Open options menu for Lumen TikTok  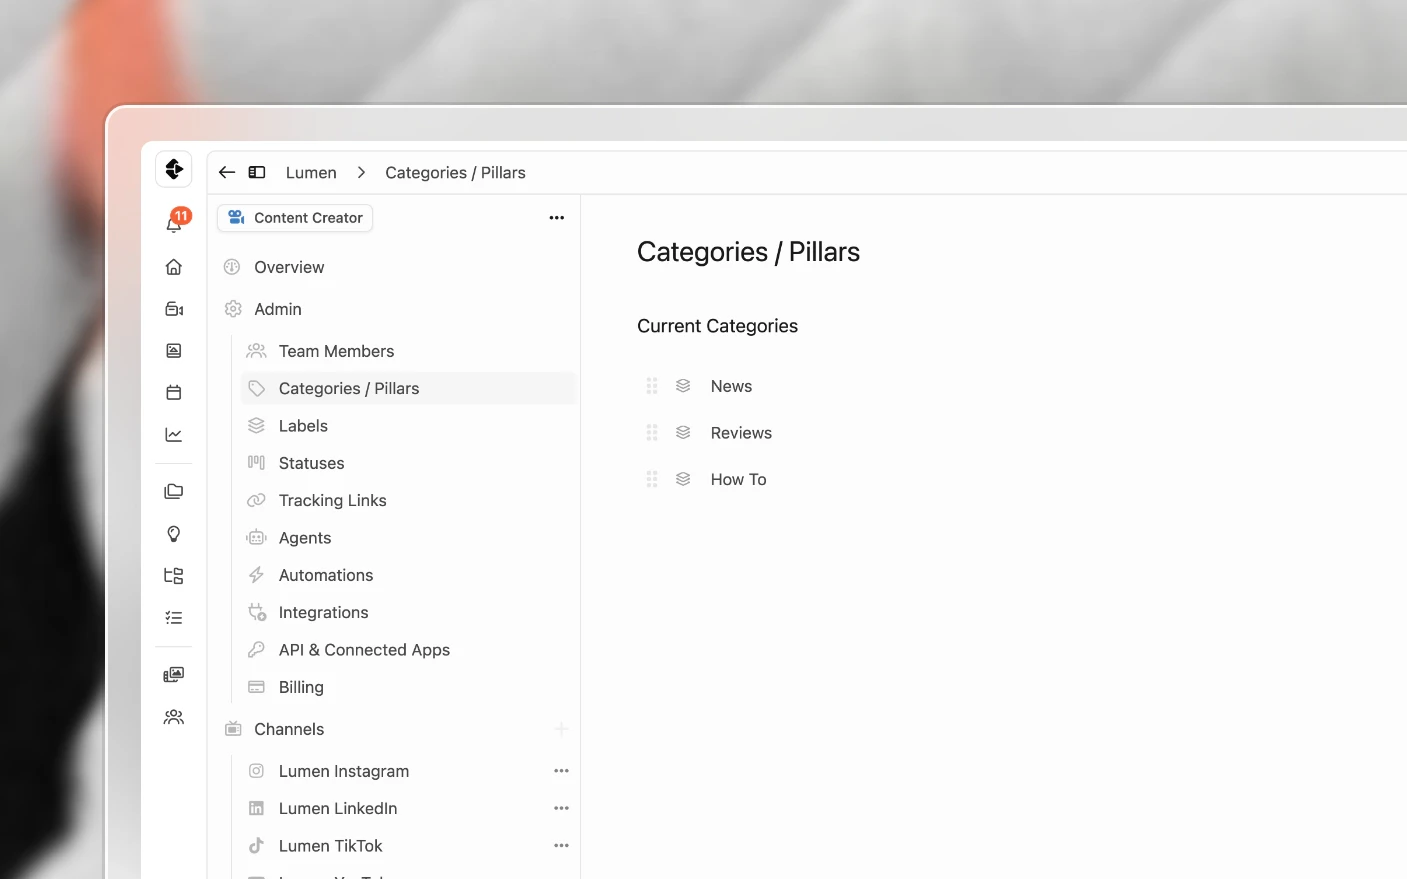[561, 846]
